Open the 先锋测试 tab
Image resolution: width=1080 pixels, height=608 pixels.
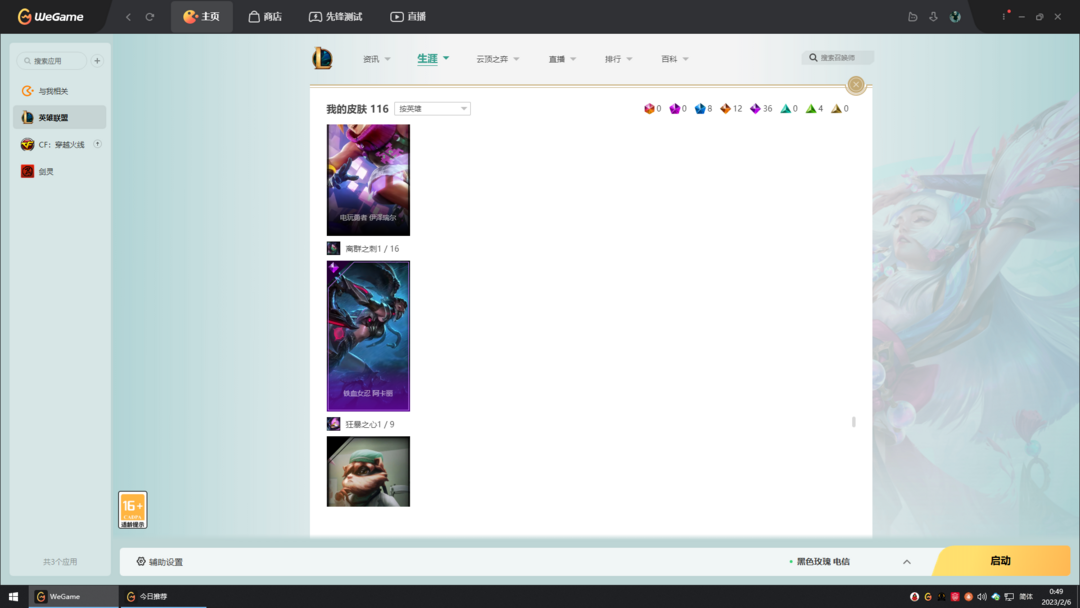pos(335,17)
